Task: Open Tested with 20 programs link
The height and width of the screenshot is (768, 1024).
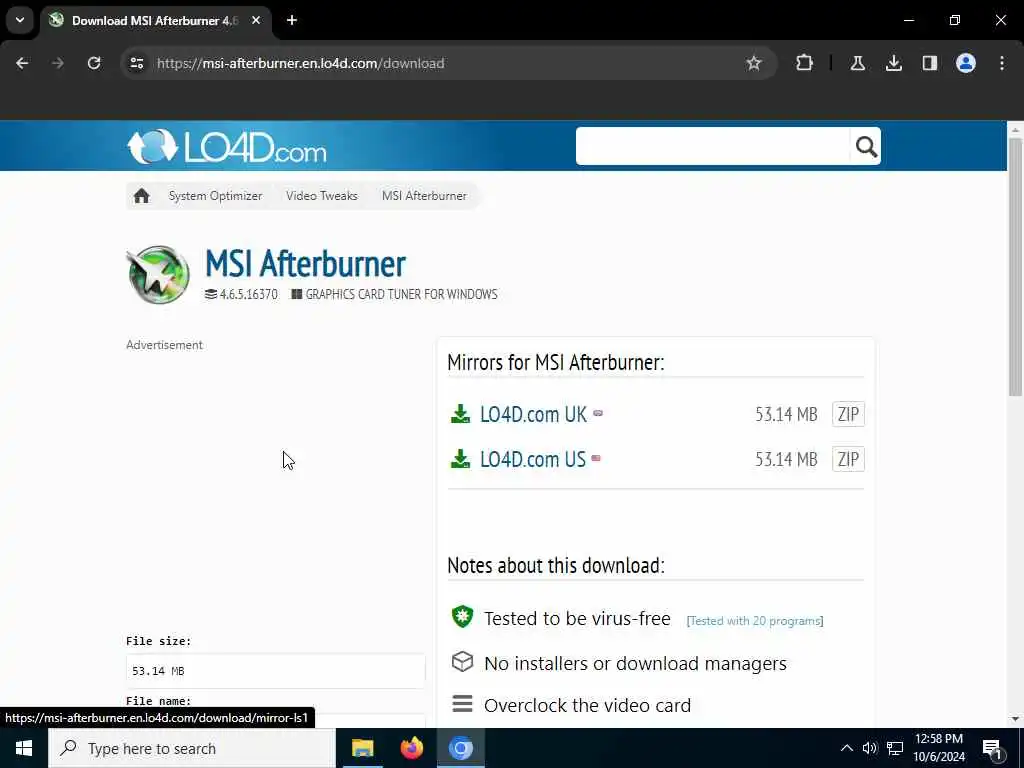Action: tap(754, 620)
